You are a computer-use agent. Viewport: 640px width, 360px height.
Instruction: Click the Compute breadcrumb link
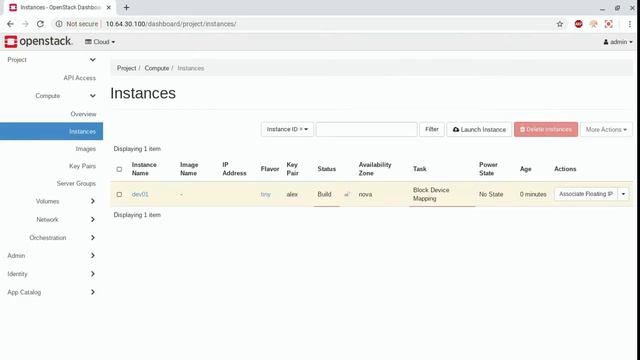coord(157,68)
